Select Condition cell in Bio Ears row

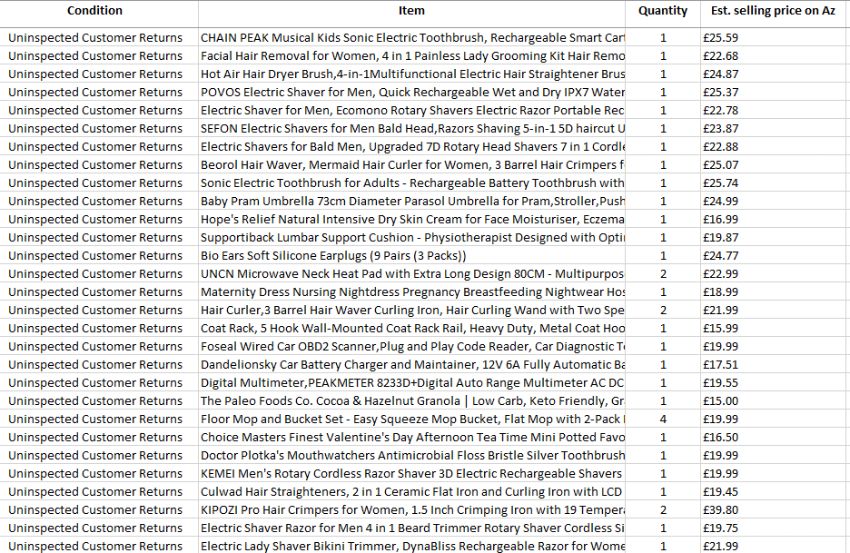99,255
